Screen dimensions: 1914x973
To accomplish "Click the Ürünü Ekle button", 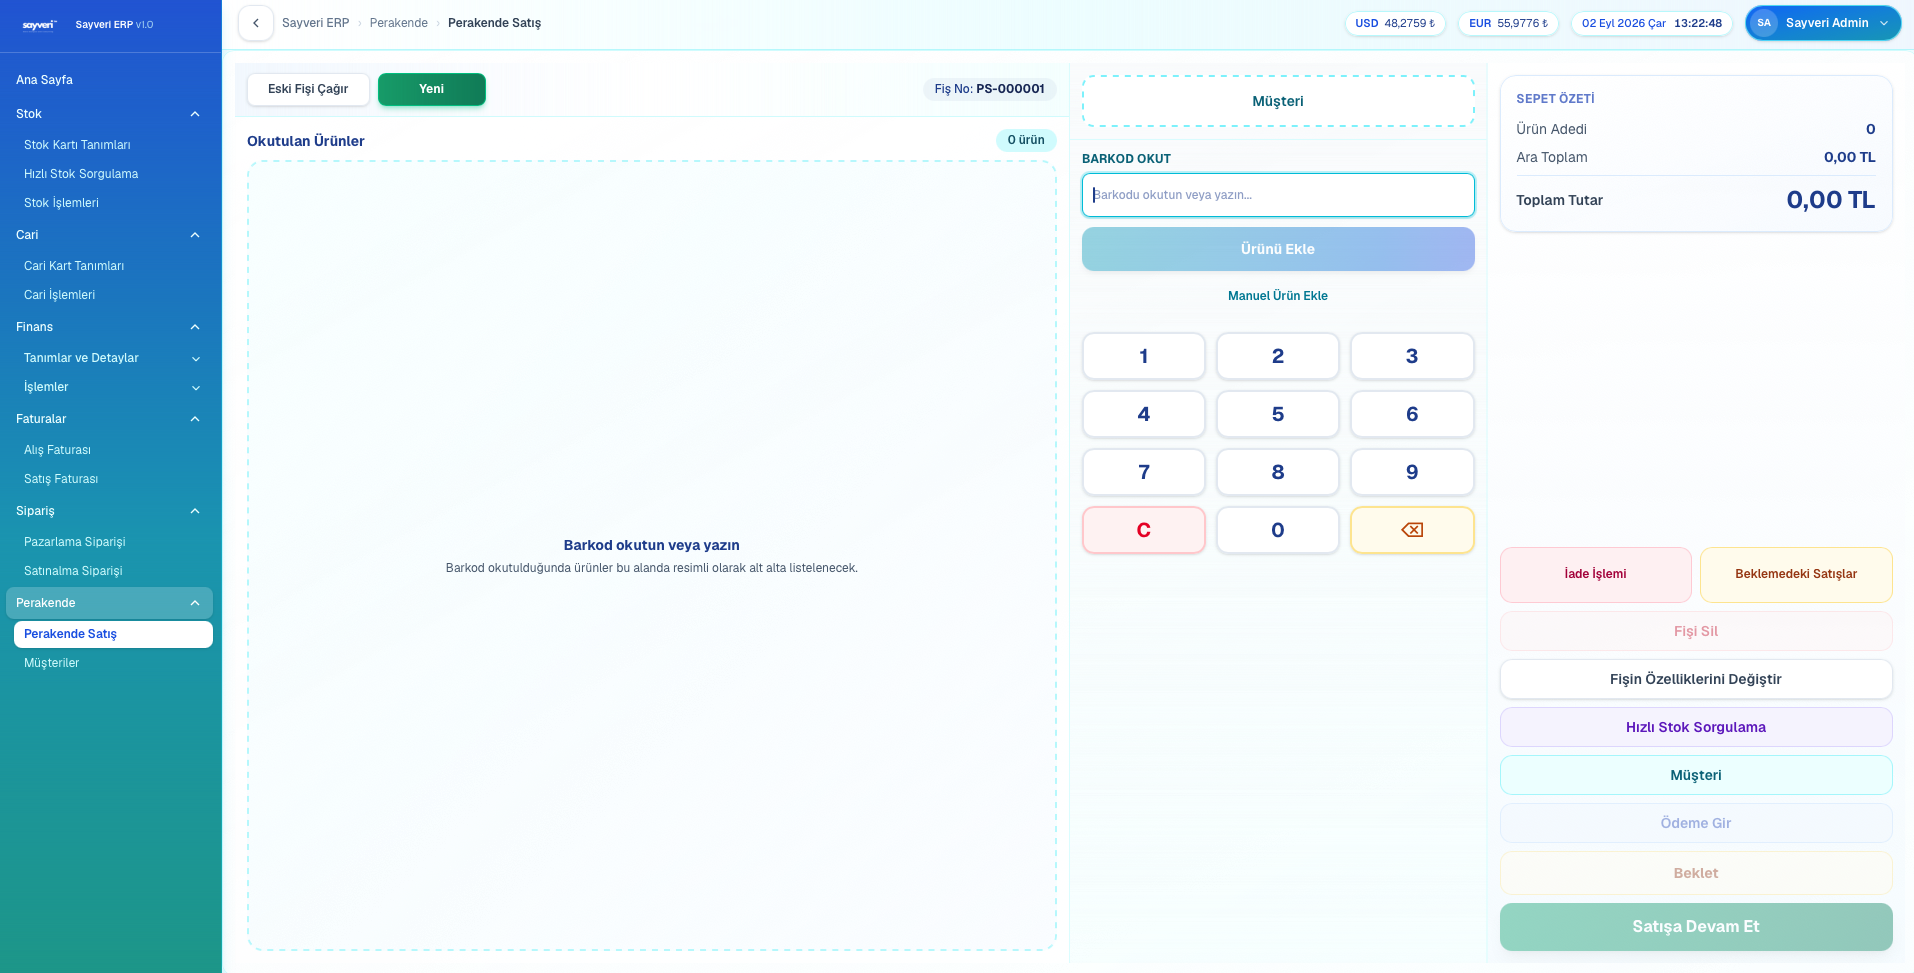I will tap(1278, 249).
